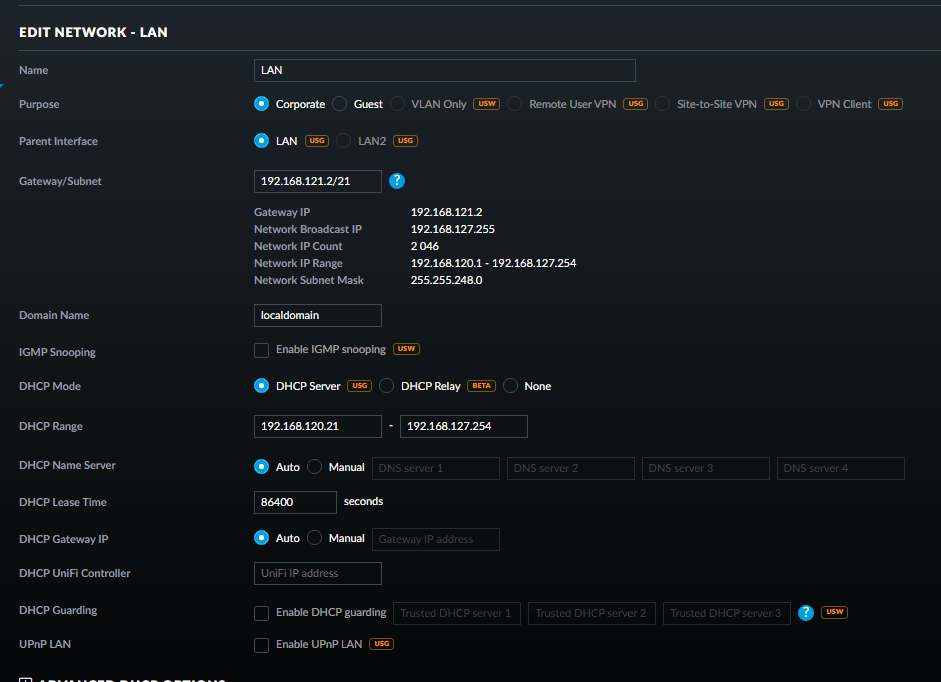Screen dimensions: 941x682
Task: Click the USG badge beside Remote User VPN
Action: (636, 104)
